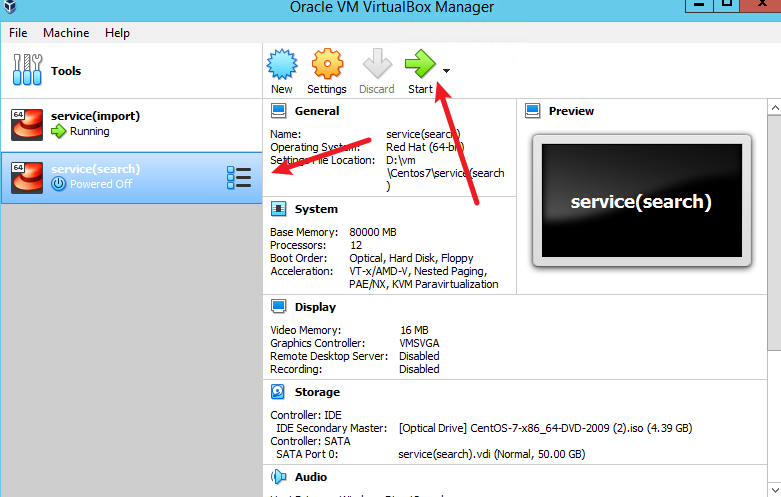This screenshot has width=781, height=497.
Task: Click the Audio section speaker icon
Action: 278,477
